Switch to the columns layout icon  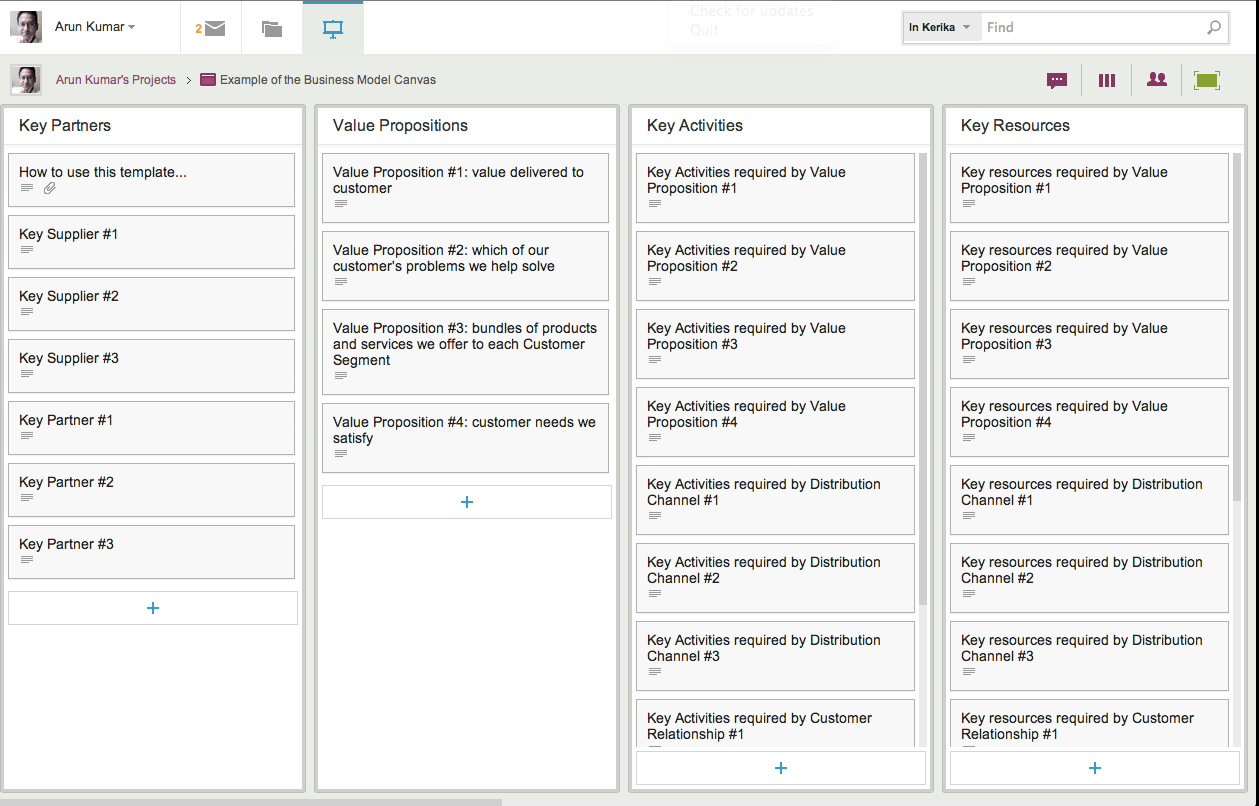[x=1106, y=79]
